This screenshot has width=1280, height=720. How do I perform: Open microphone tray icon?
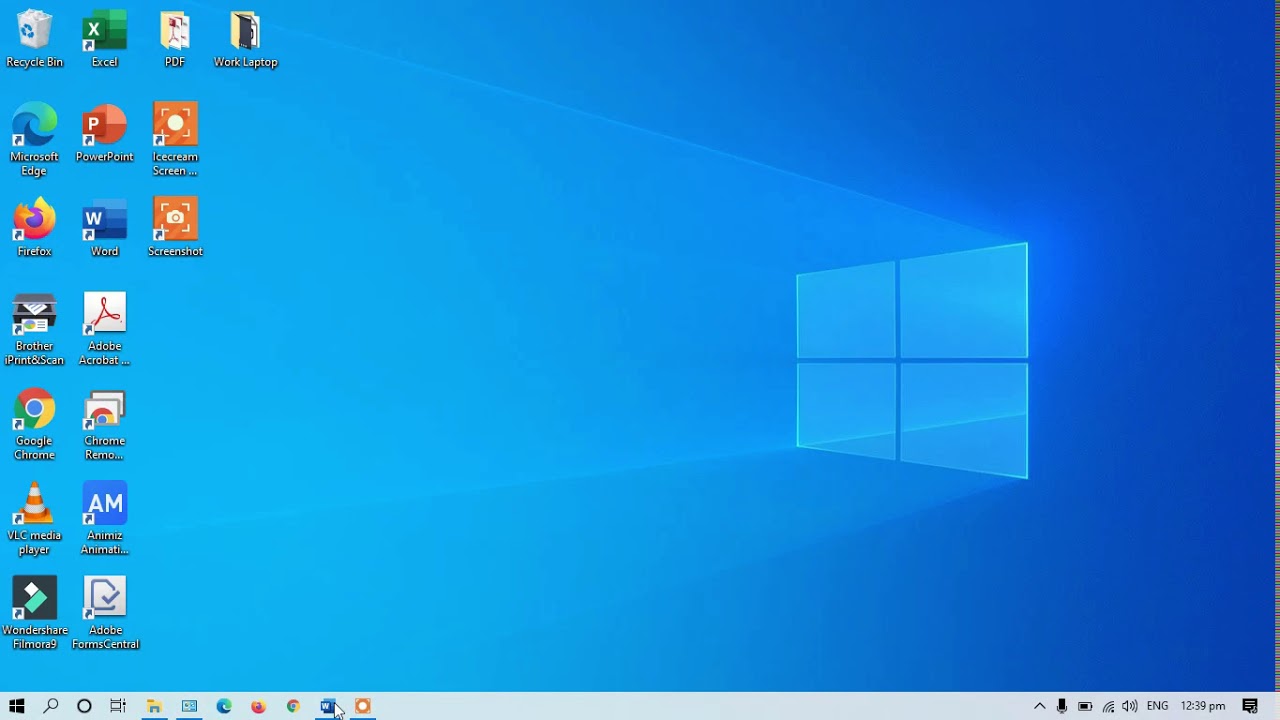[x=1062, y=706]
